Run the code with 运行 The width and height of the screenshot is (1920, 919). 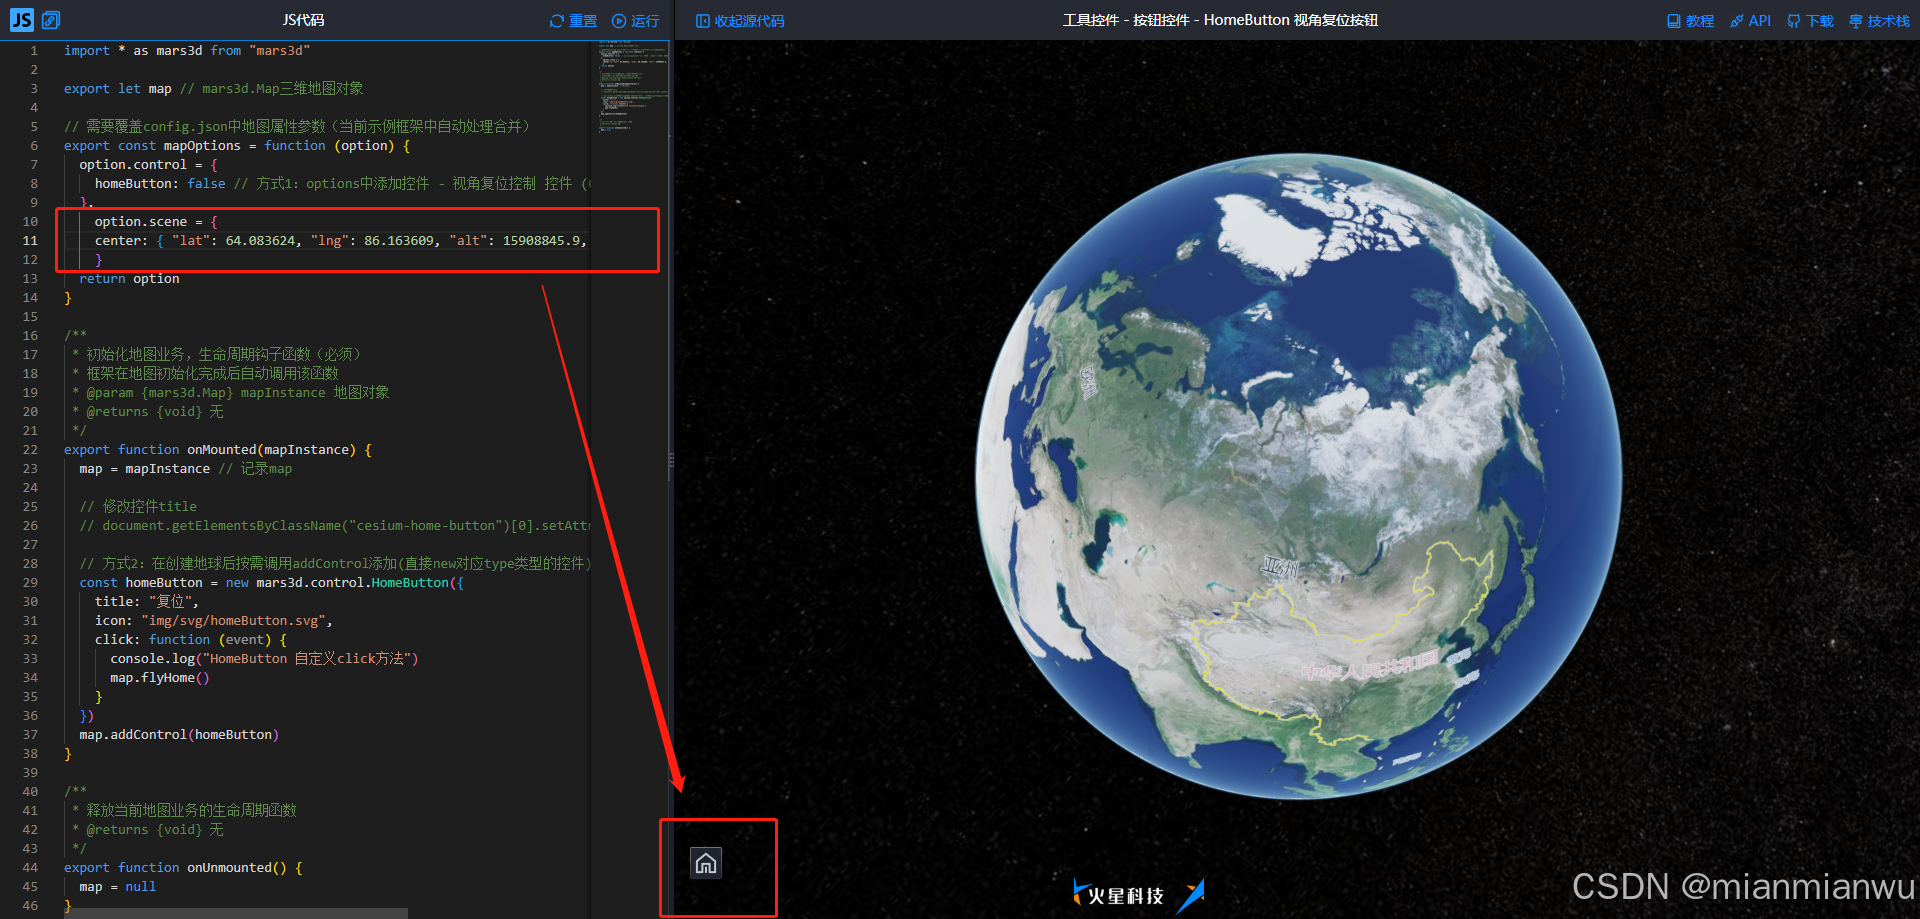pyautogui.click(x=635, y=20)
